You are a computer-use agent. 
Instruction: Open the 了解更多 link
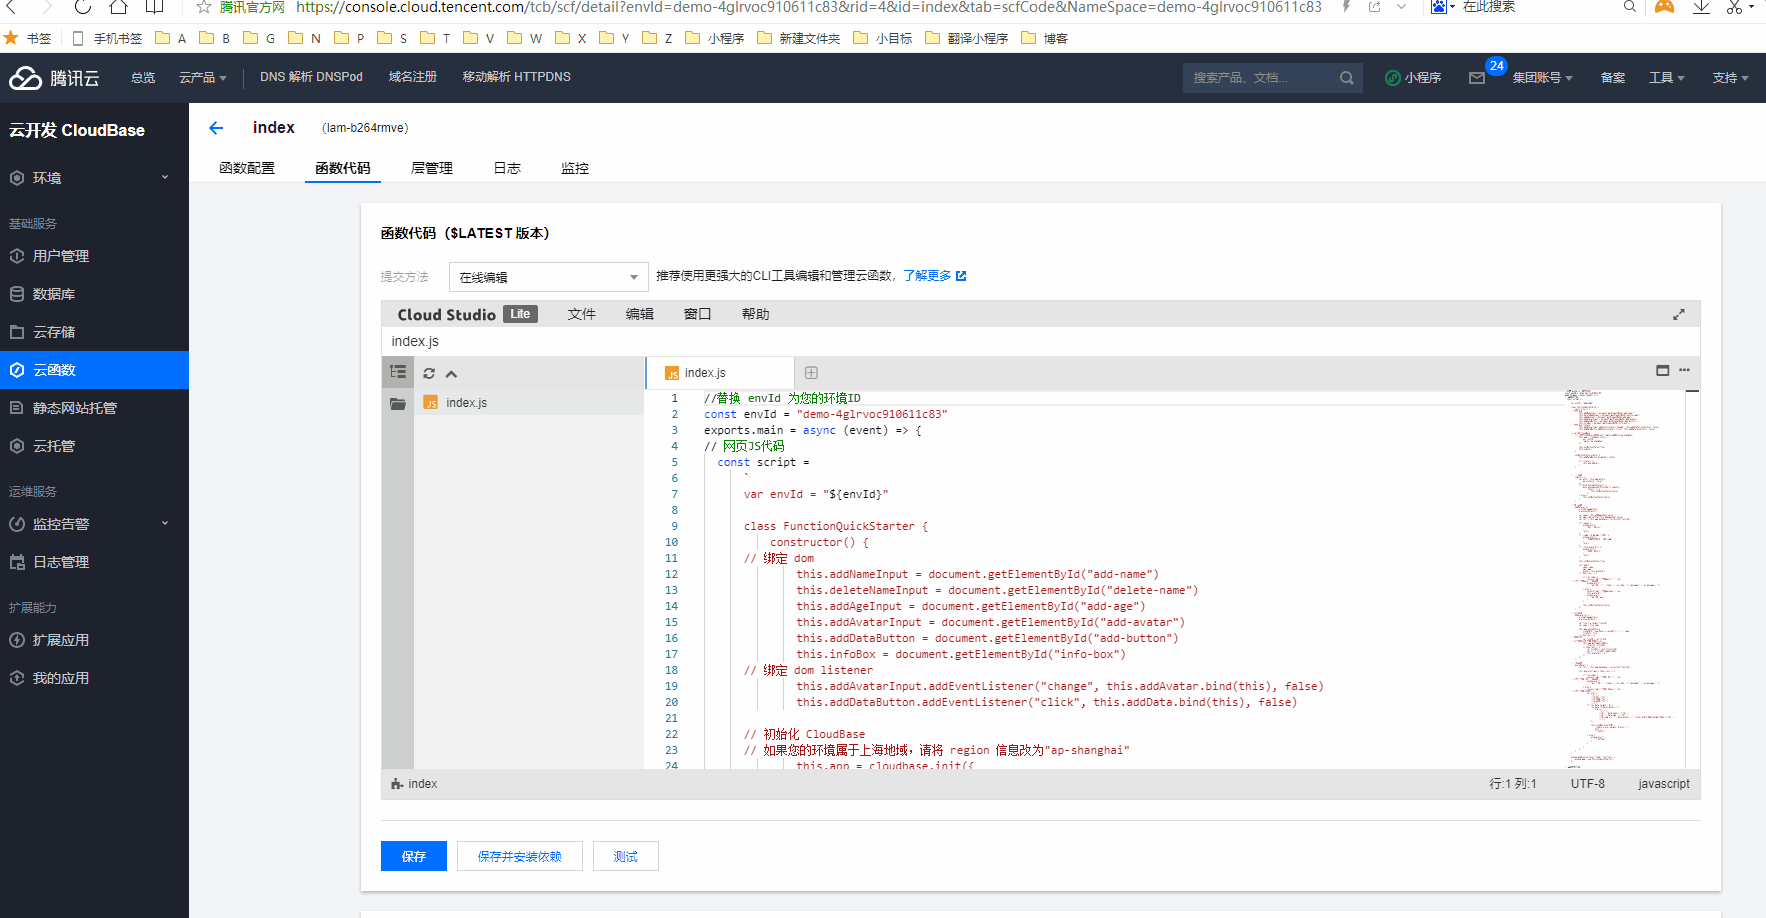click(927, 276)
